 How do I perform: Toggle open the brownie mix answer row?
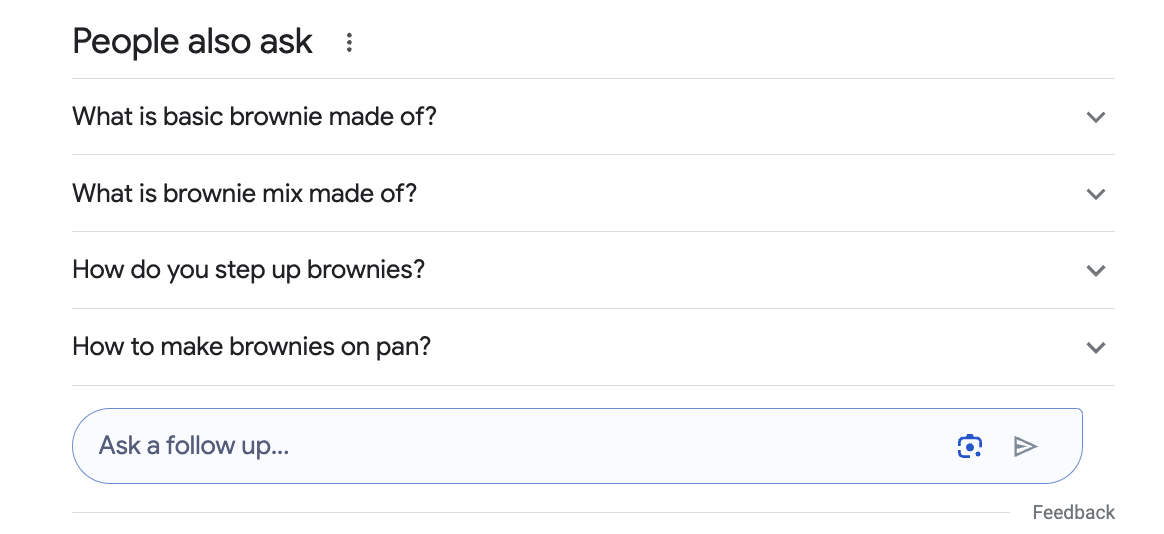point(593,193)
